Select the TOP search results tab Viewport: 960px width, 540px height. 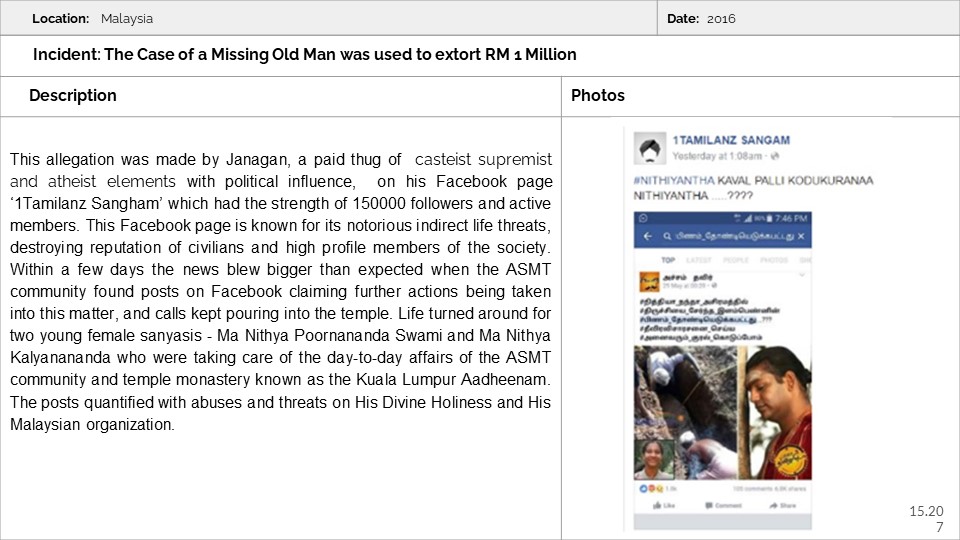click(x=668, y=259)
